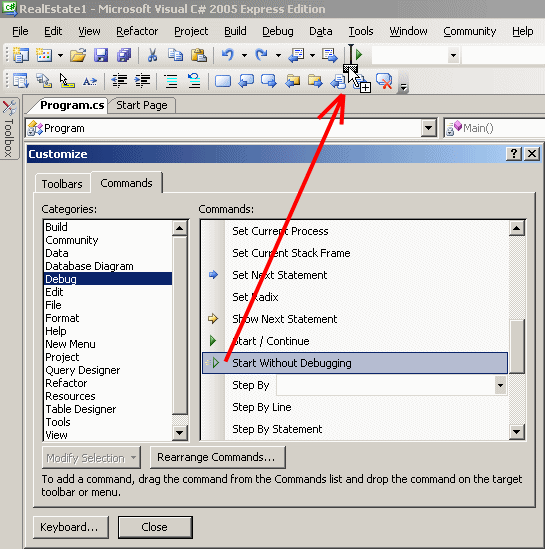545x549 pixels.
Task: Click the Add New Item toolbar icon
Action: (44, 55)
